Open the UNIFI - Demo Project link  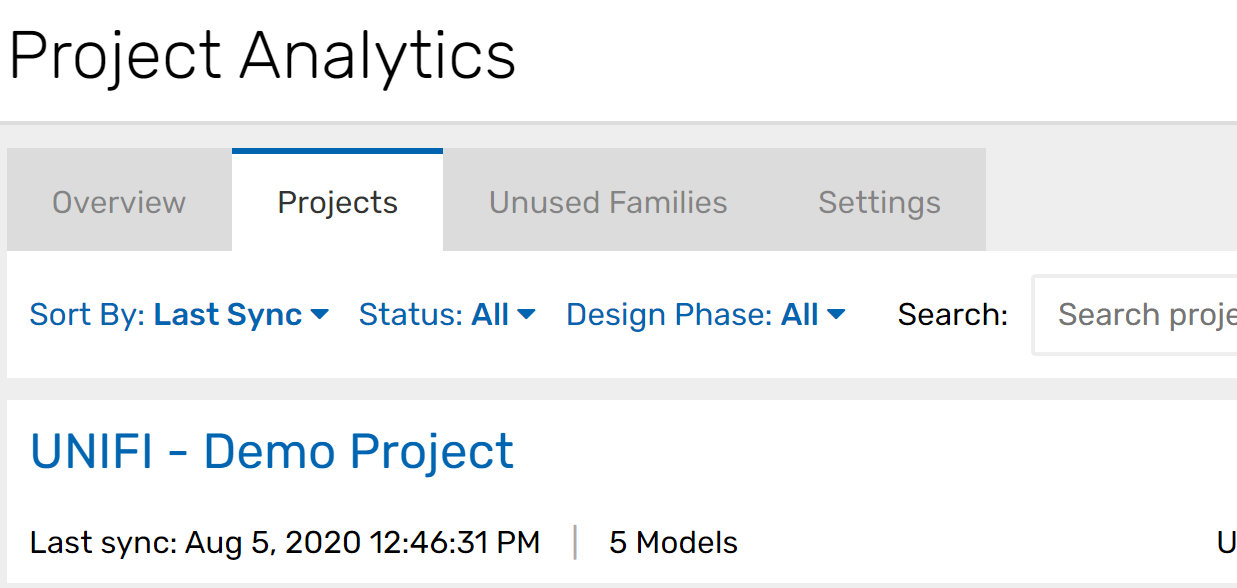(x=272, y=452)
